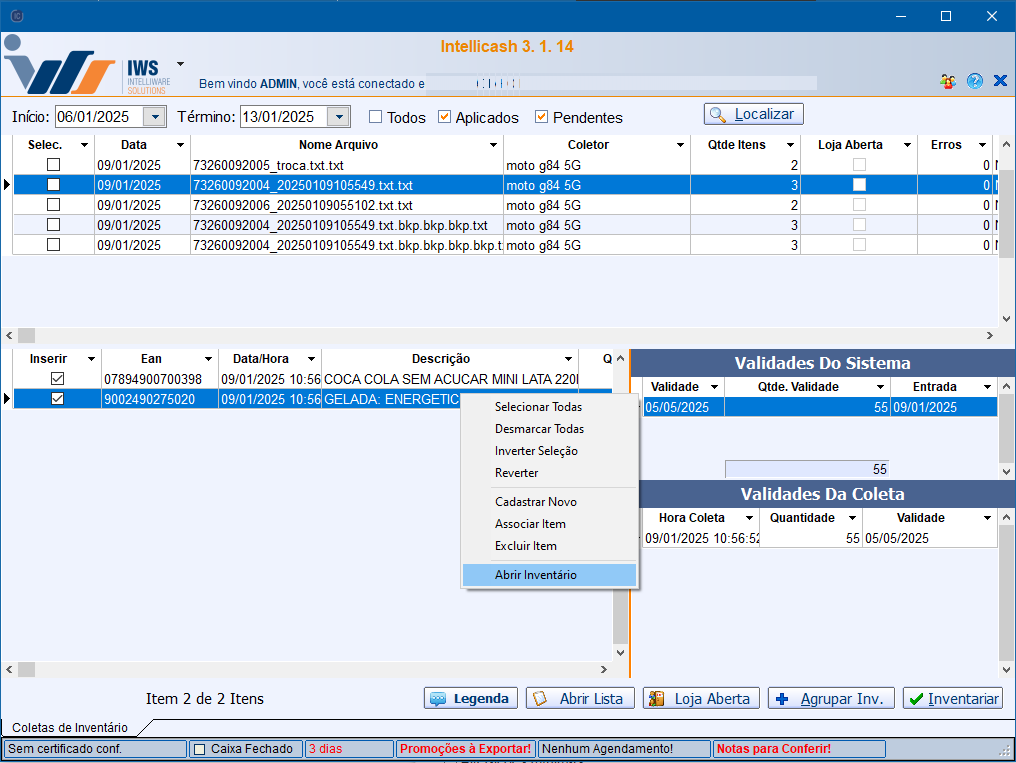Click the users icon in the header
Screen dimensions: 1016x763
(948, 81)
